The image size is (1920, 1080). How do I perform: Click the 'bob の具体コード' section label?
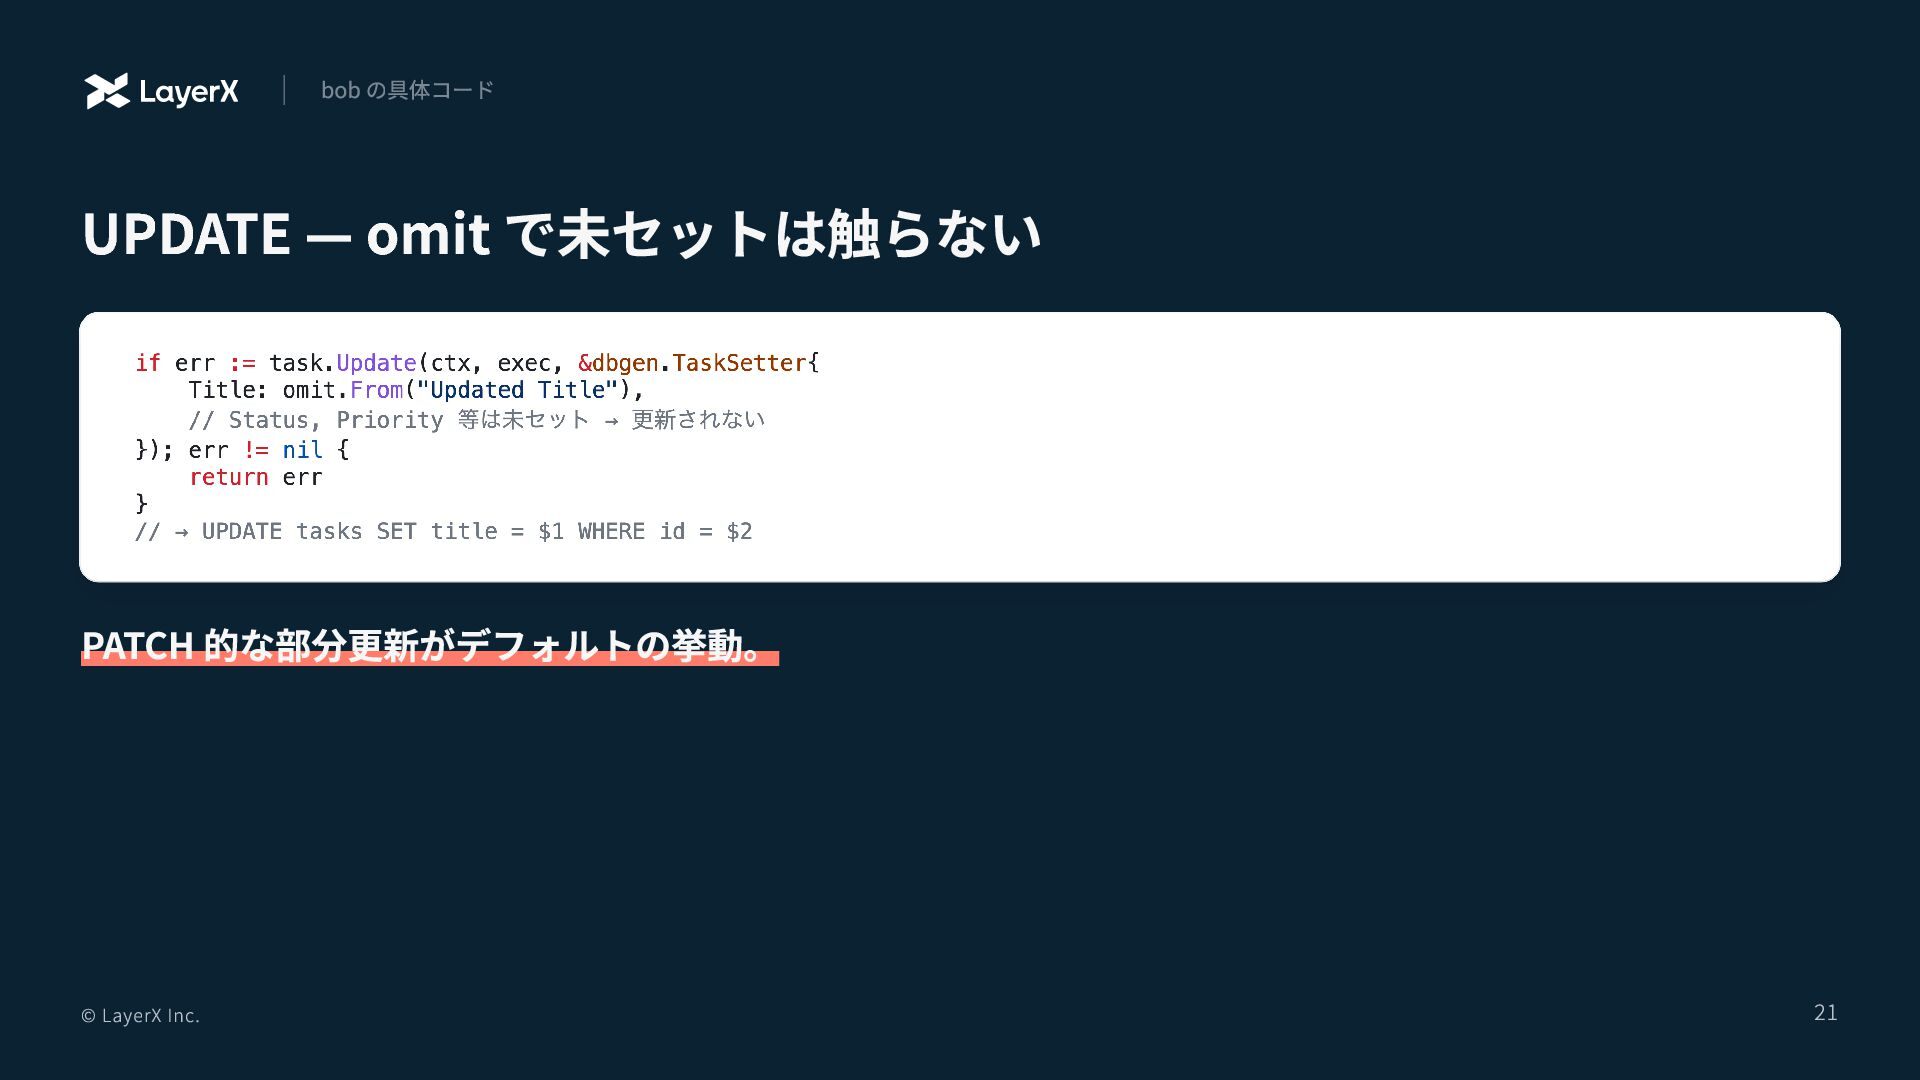click(x=407, y=90)
